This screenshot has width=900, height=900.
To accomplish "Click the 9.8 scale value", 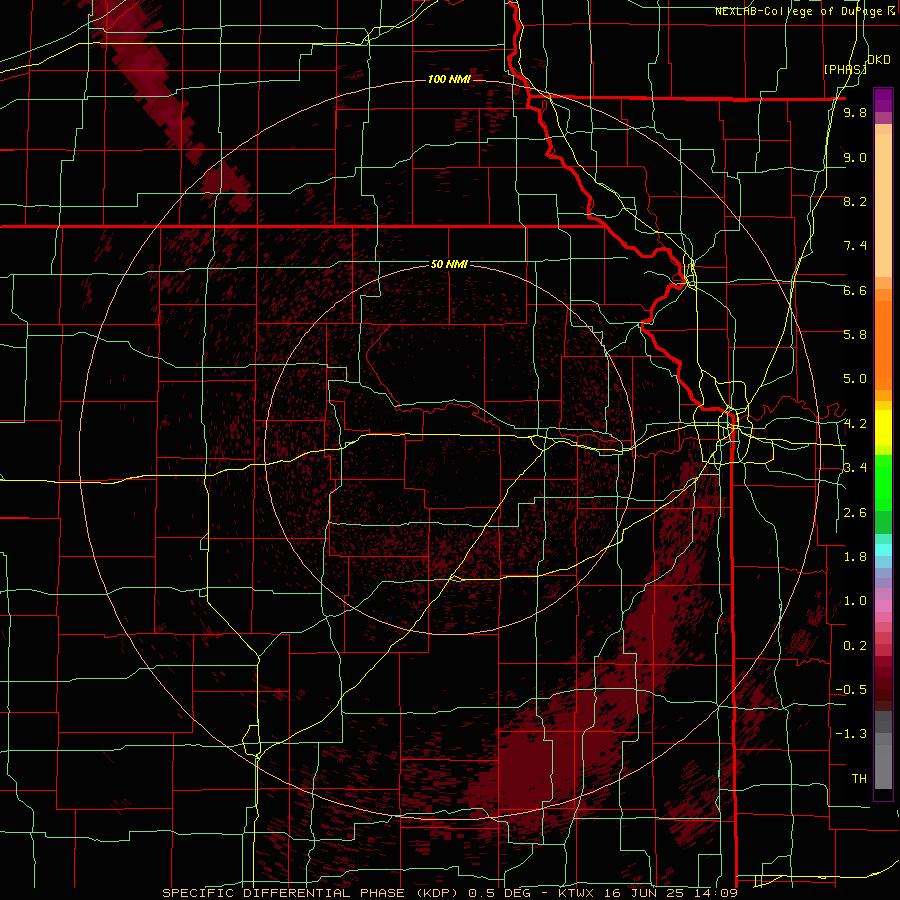I will tap(855, 112).
